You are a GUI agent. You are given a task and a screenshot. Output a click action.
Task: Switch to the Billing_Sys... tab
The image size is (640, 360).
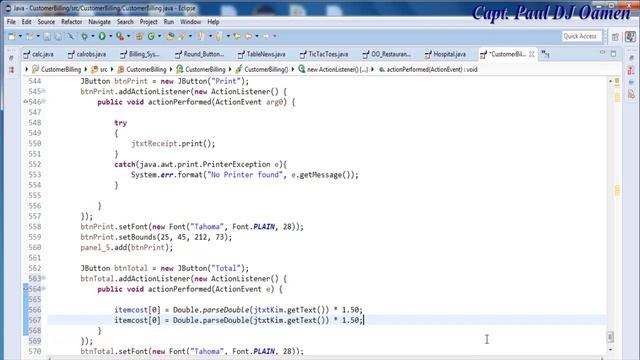click(140, 54)
